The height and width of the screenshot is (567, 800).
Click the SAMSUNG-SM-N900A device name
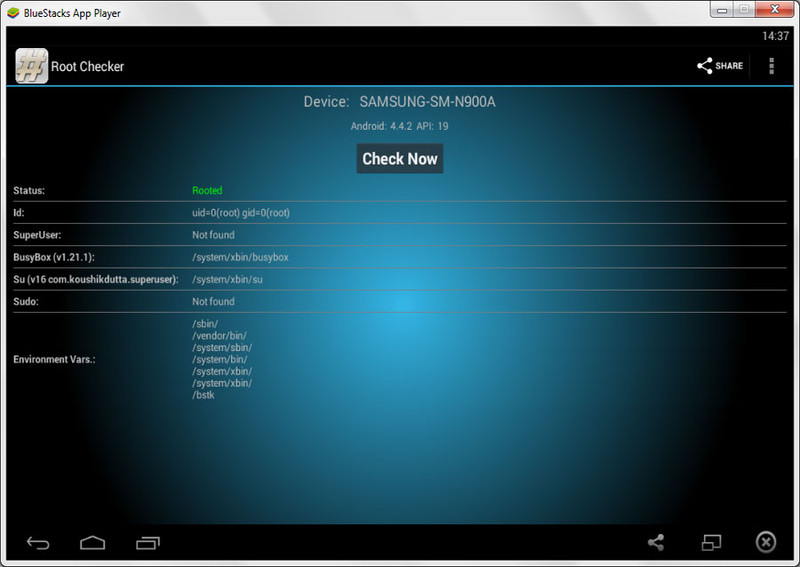428,102
